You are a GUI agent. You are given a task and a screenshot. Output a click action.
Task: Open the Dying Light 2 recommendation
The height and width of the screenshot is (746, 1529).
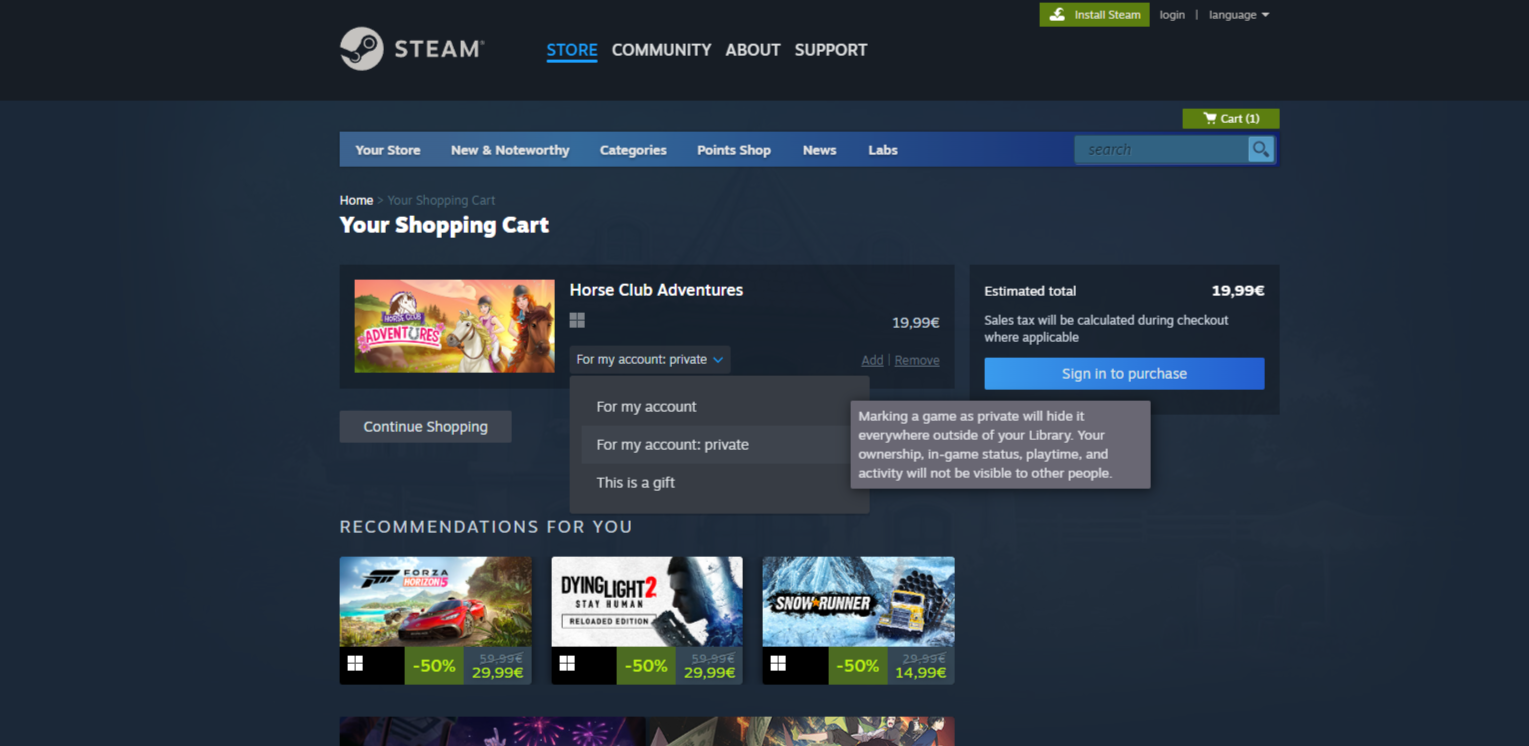click(x=647, y=620)
